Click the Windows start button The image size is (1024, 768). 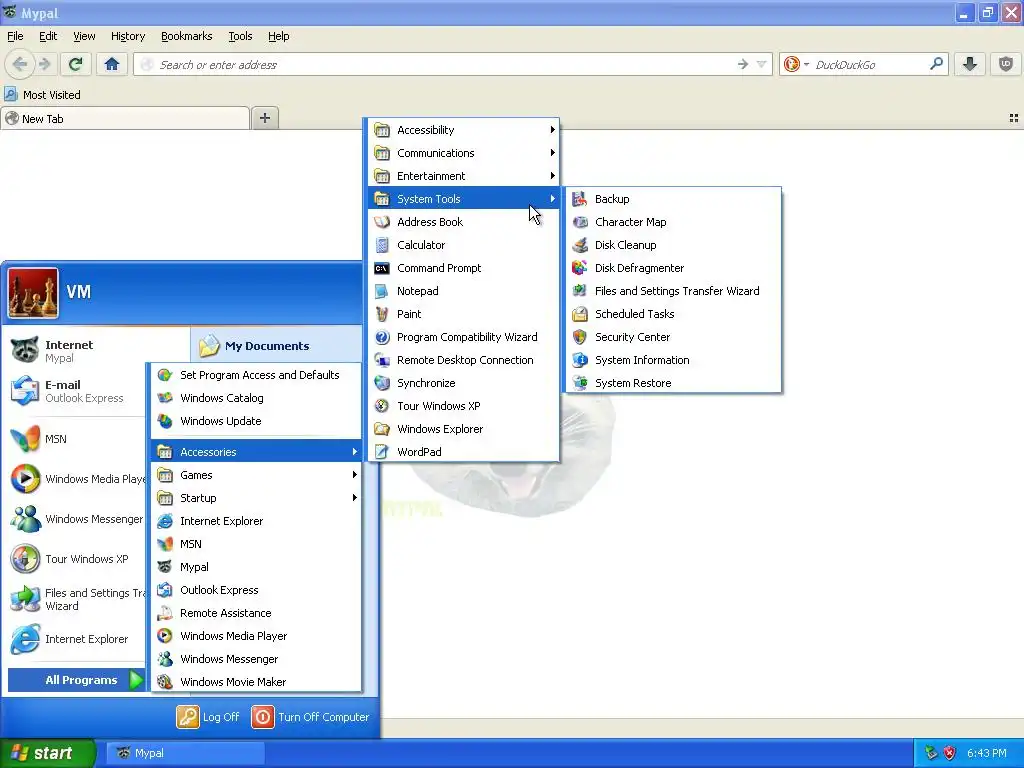[47, 753]
